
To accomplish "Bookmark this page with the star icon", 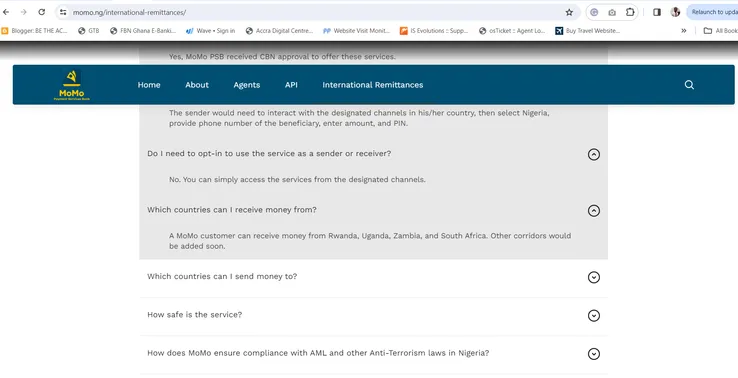I will (569, 12).
